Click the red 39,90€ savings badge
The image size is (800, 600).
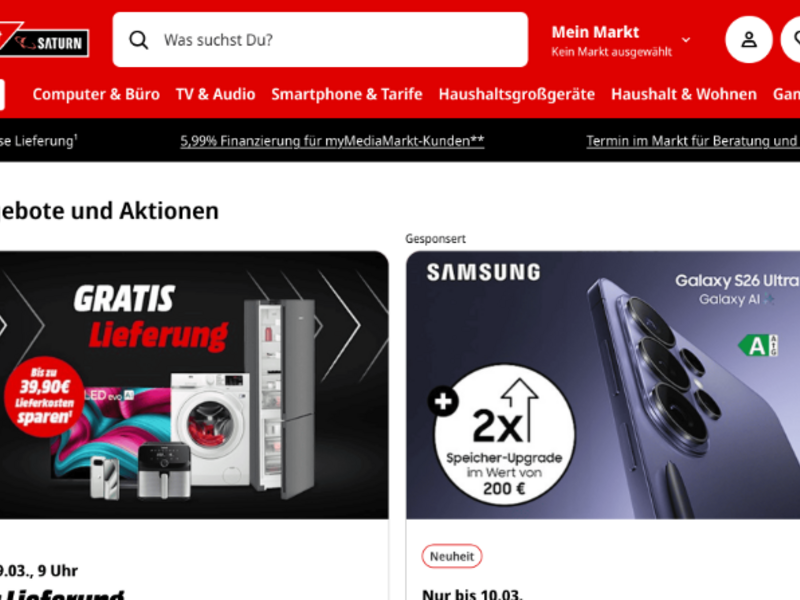coord(44,396)
